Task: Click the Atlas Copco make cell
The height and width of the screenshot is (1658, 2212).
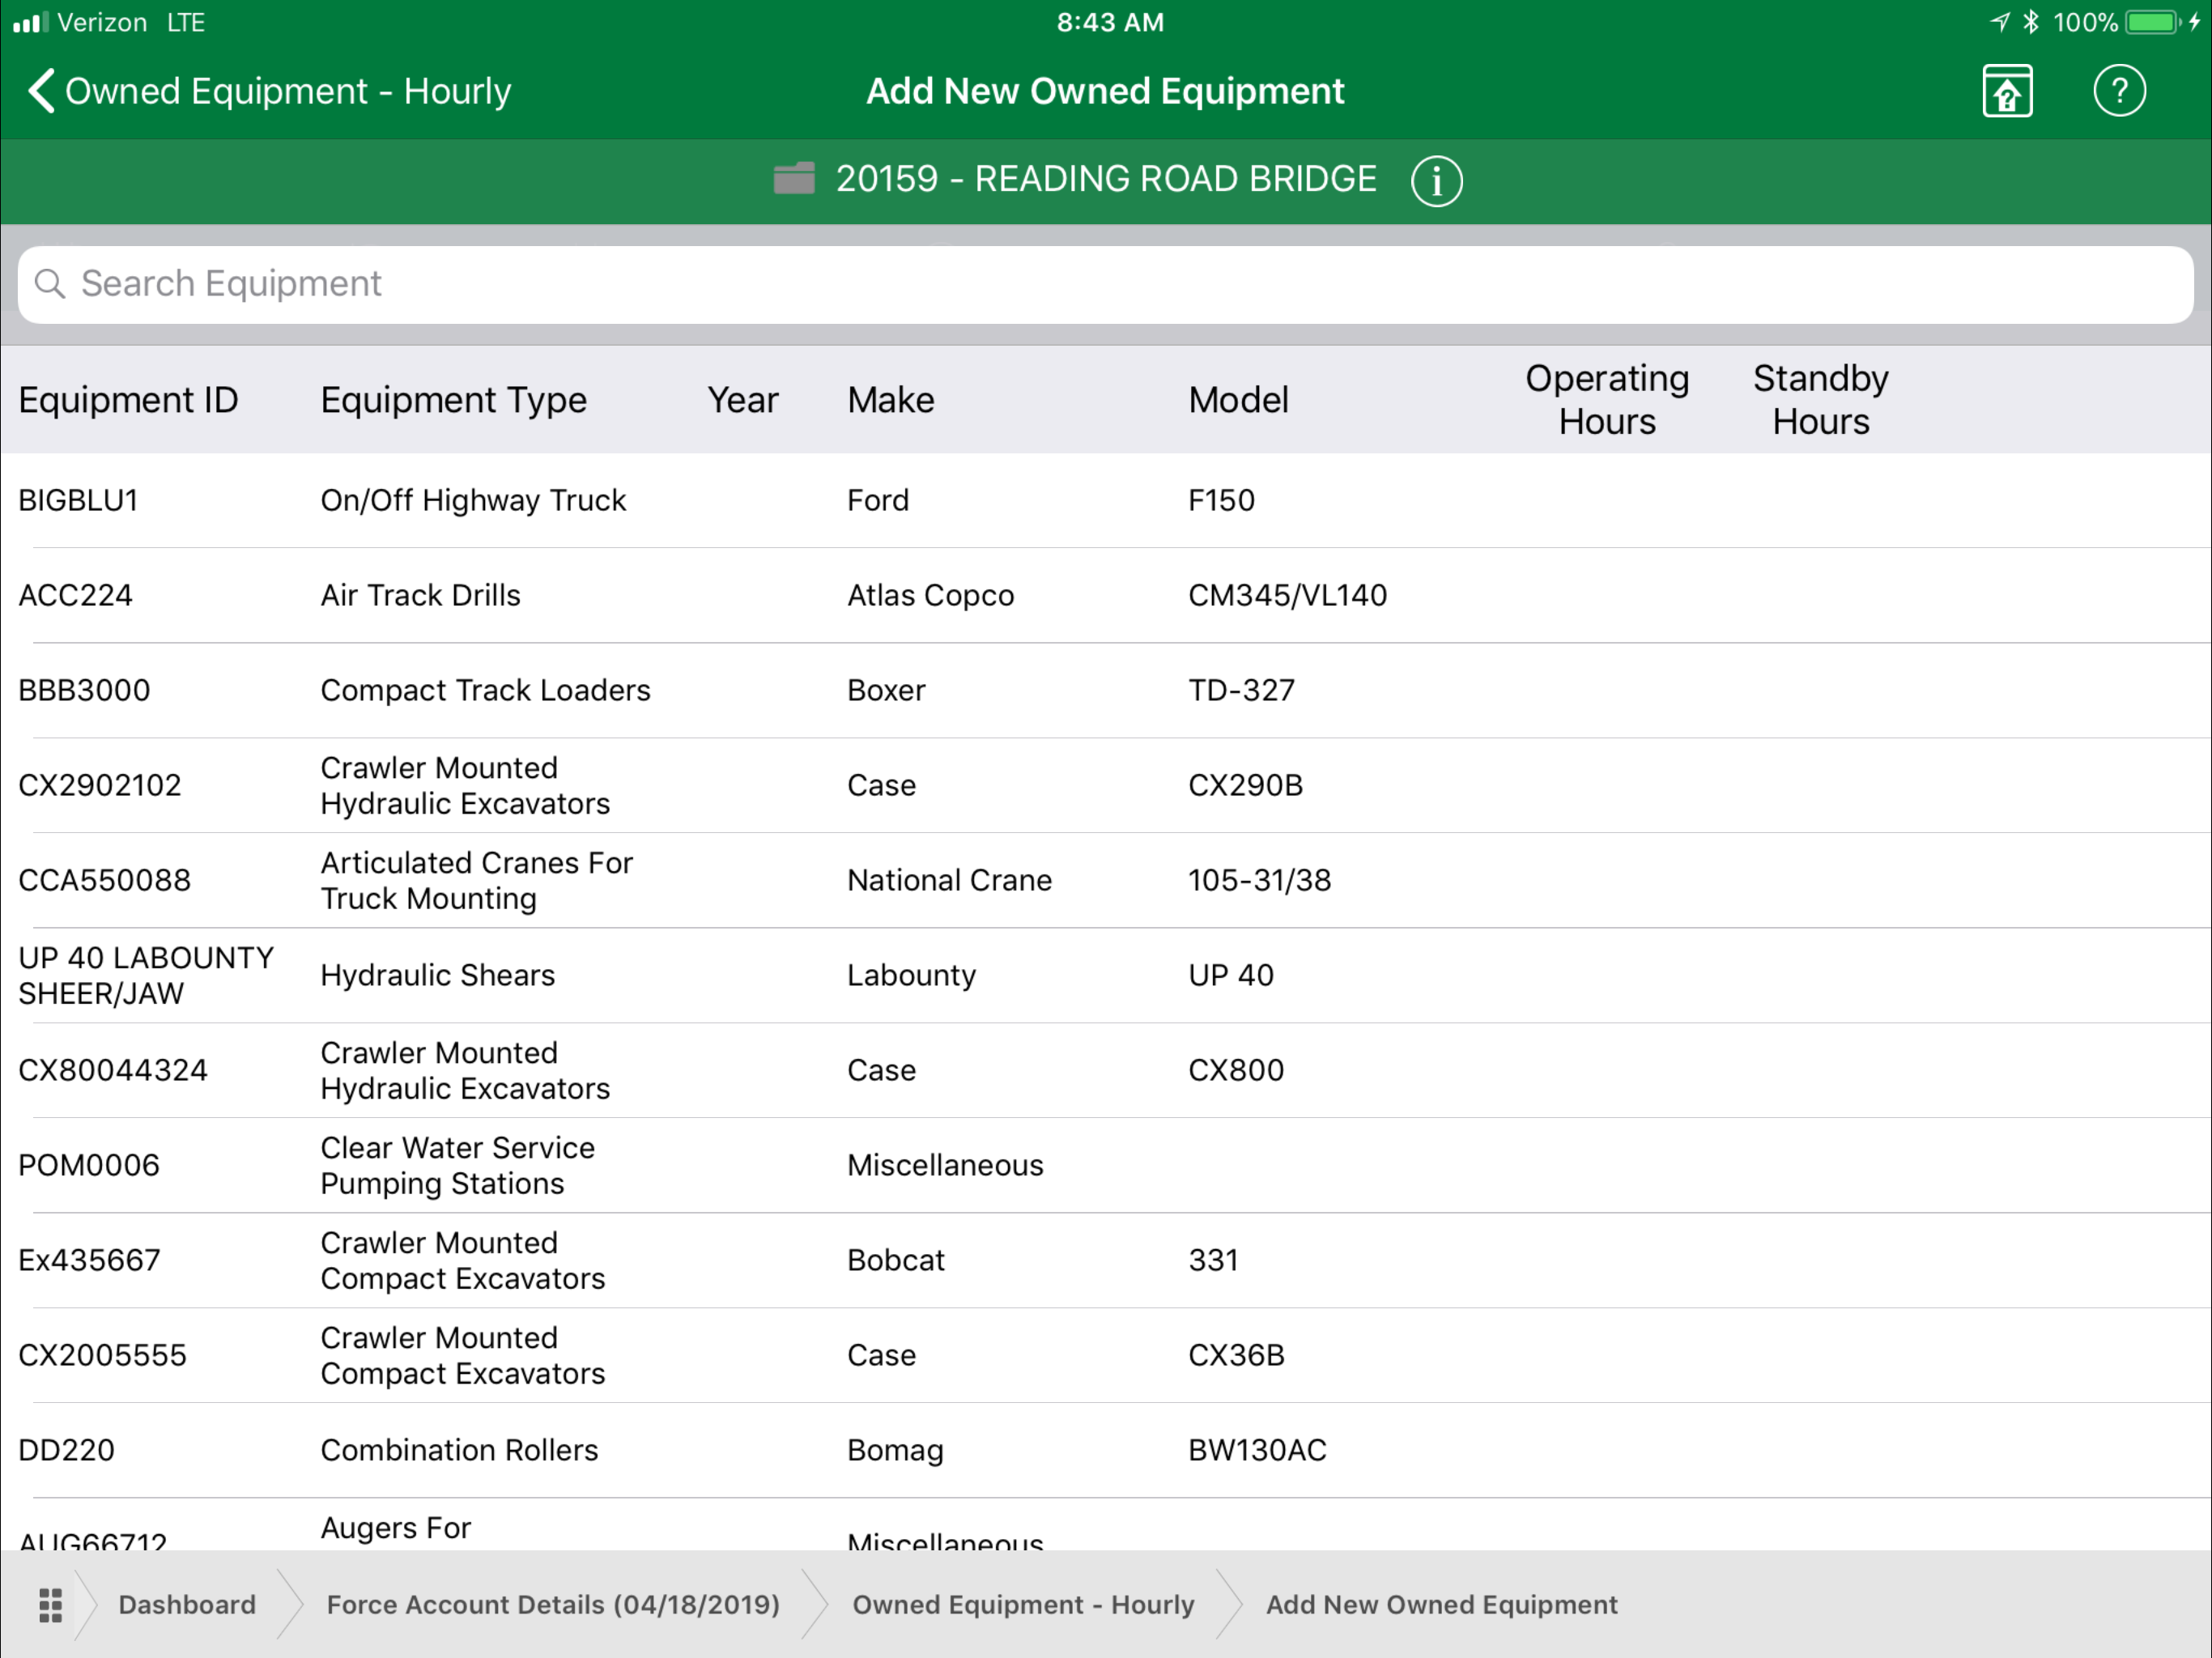Action: (930, 595)
